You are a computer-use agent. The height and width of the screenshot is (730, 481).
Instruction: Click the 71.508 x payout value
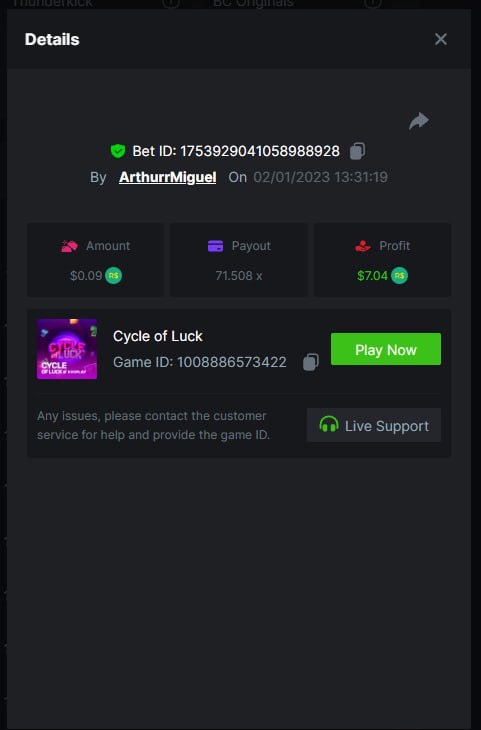[x=238, y=276]
